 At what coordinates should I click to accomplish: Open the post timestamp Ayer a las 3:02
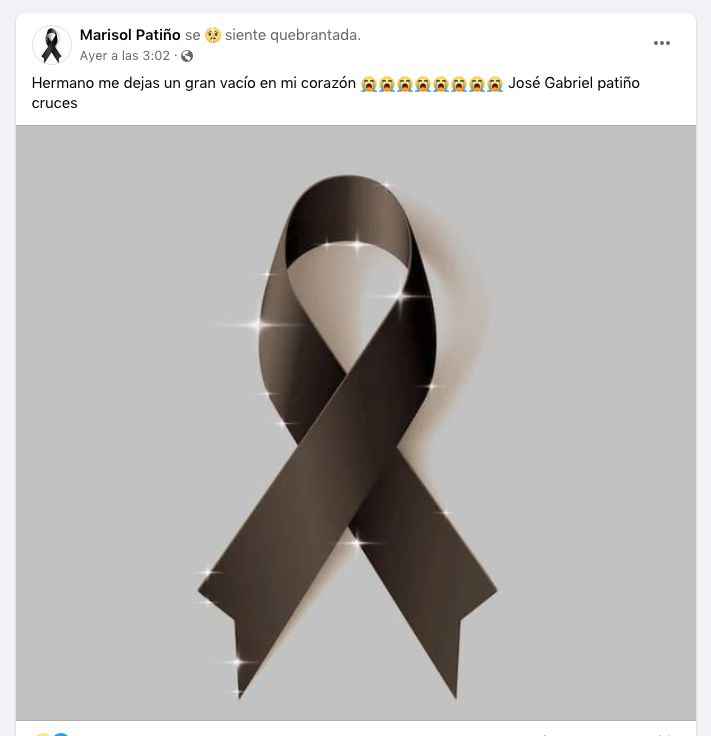[x=124, y=56]
